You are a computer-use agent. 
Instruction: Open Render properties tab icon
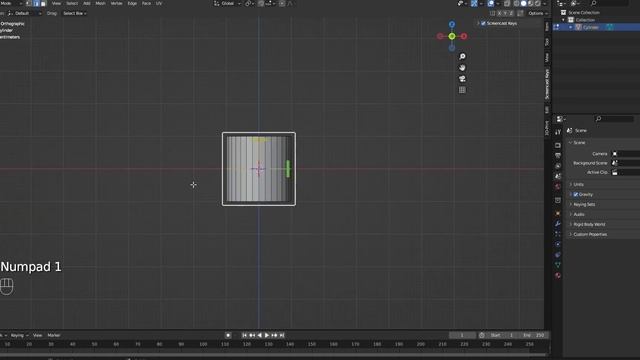point(558,145)
